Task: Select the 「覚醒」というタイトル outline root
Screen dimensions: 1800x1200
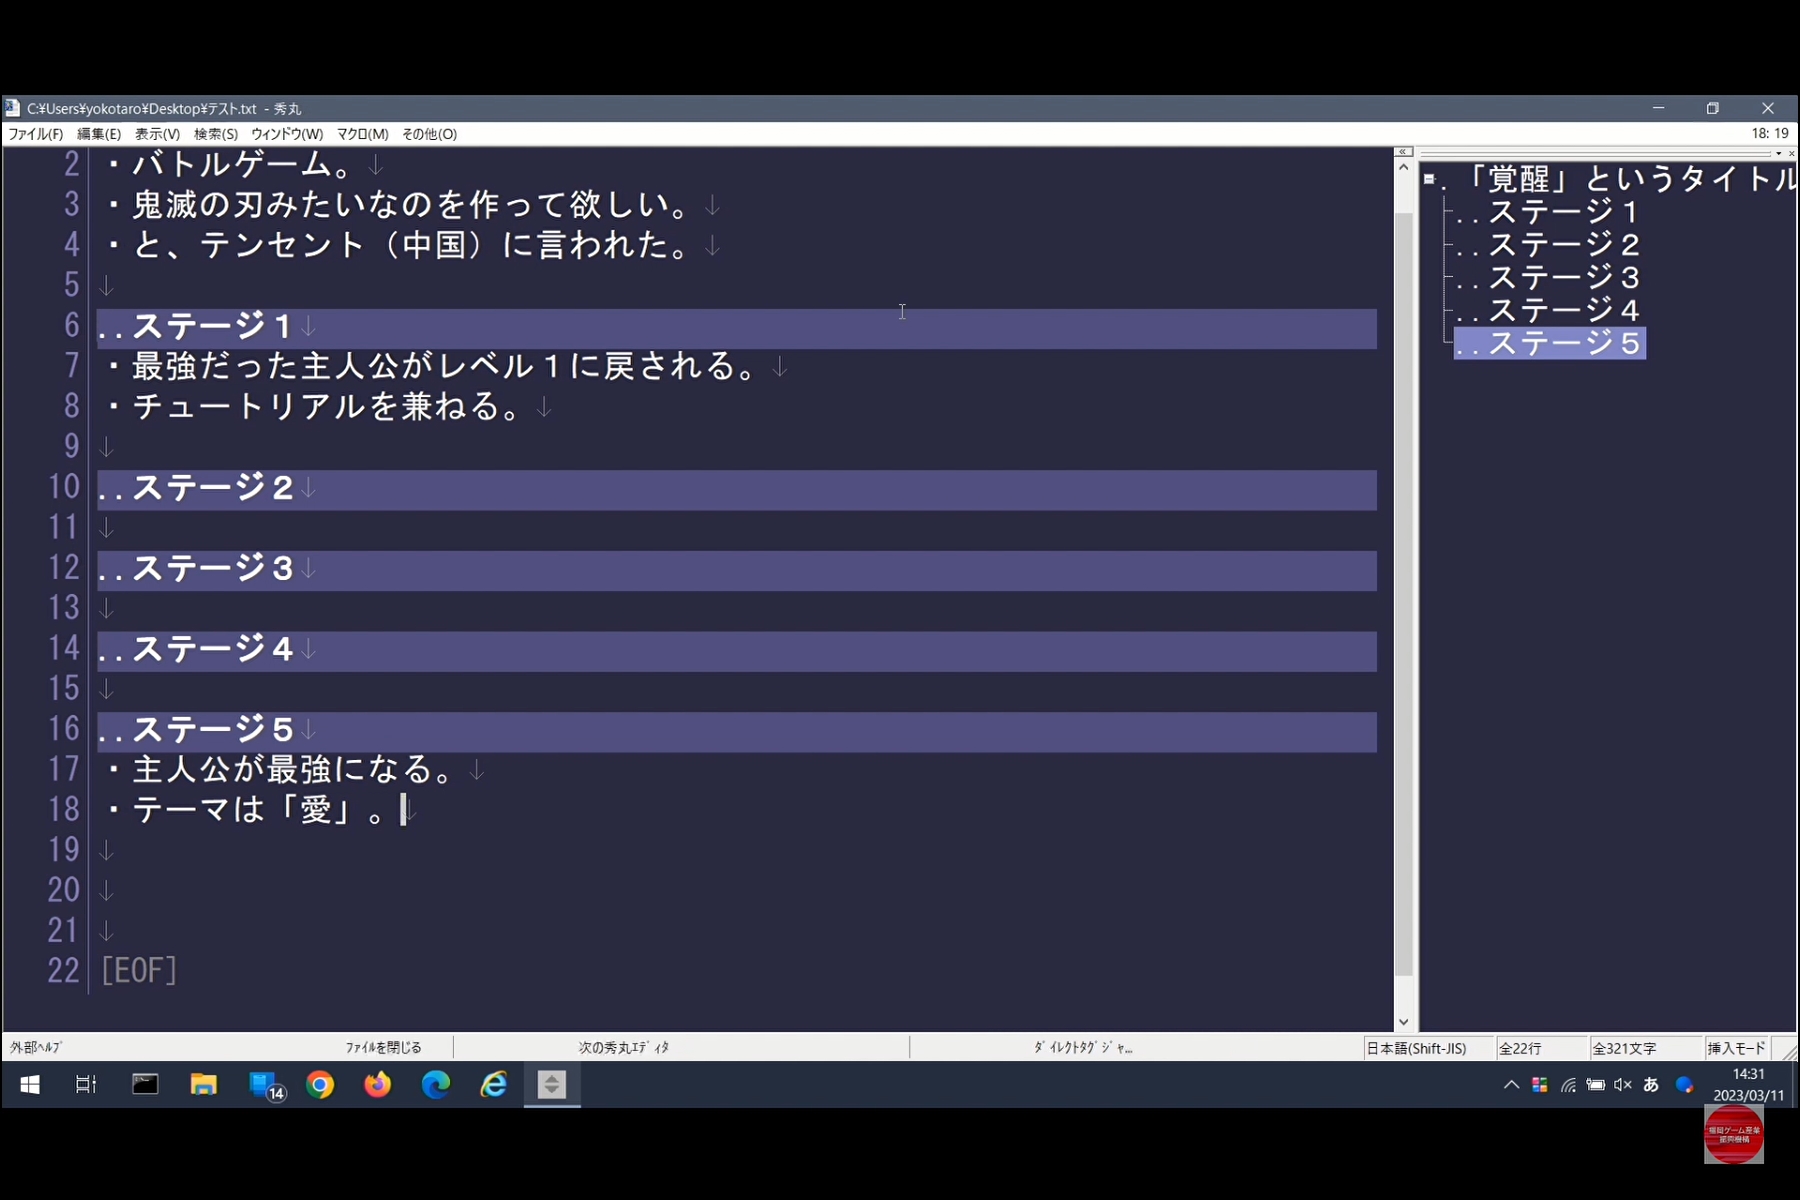Action: (x=1620, y=179)
